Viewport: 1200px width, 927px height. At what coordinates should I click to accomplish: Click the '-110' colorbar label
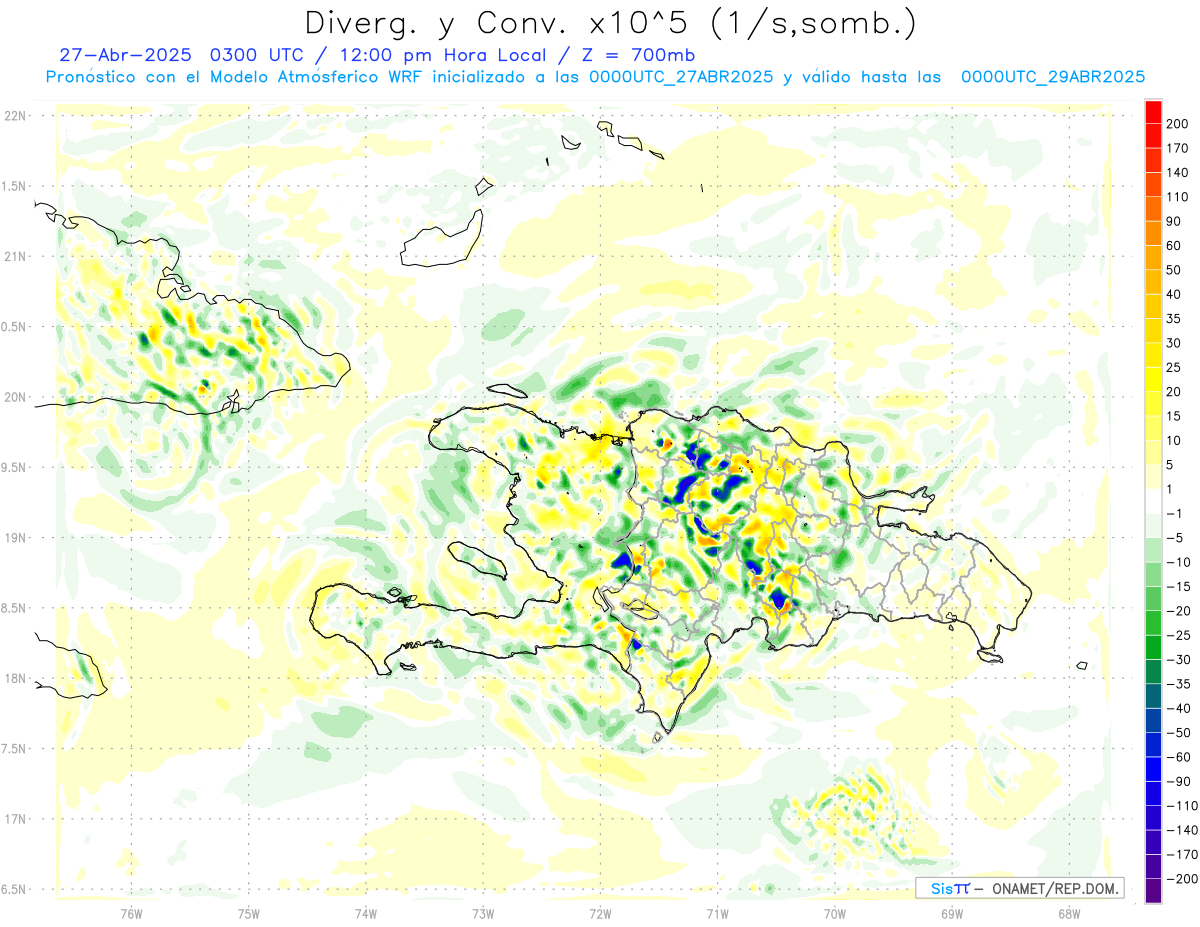pos(1183,806)
